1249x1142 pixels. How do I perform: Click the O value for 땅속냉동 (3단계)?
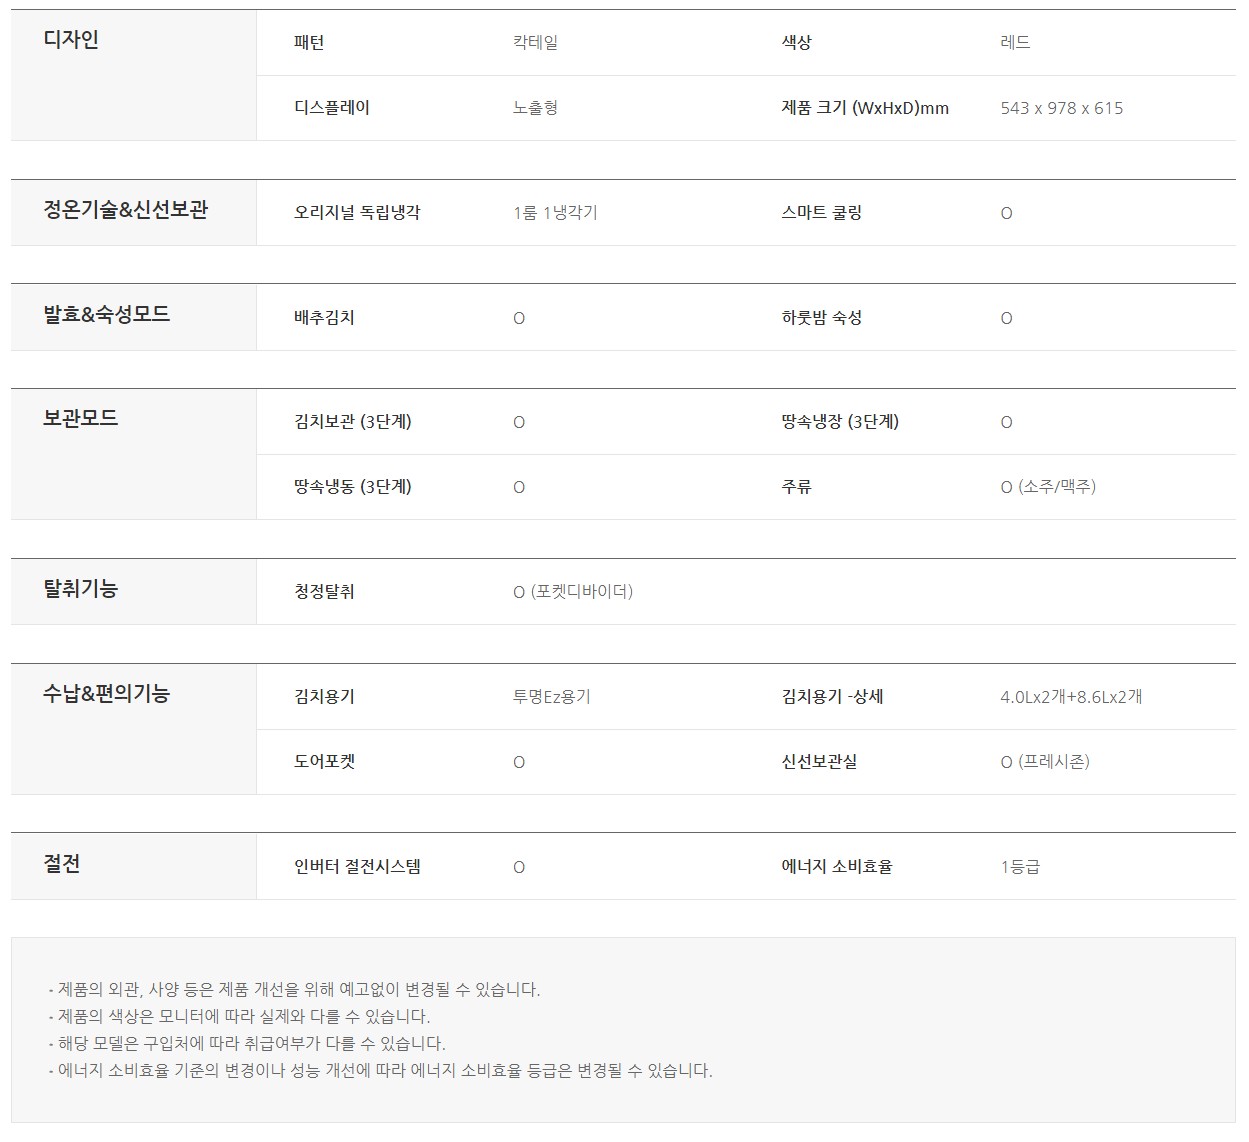point(518,488)
